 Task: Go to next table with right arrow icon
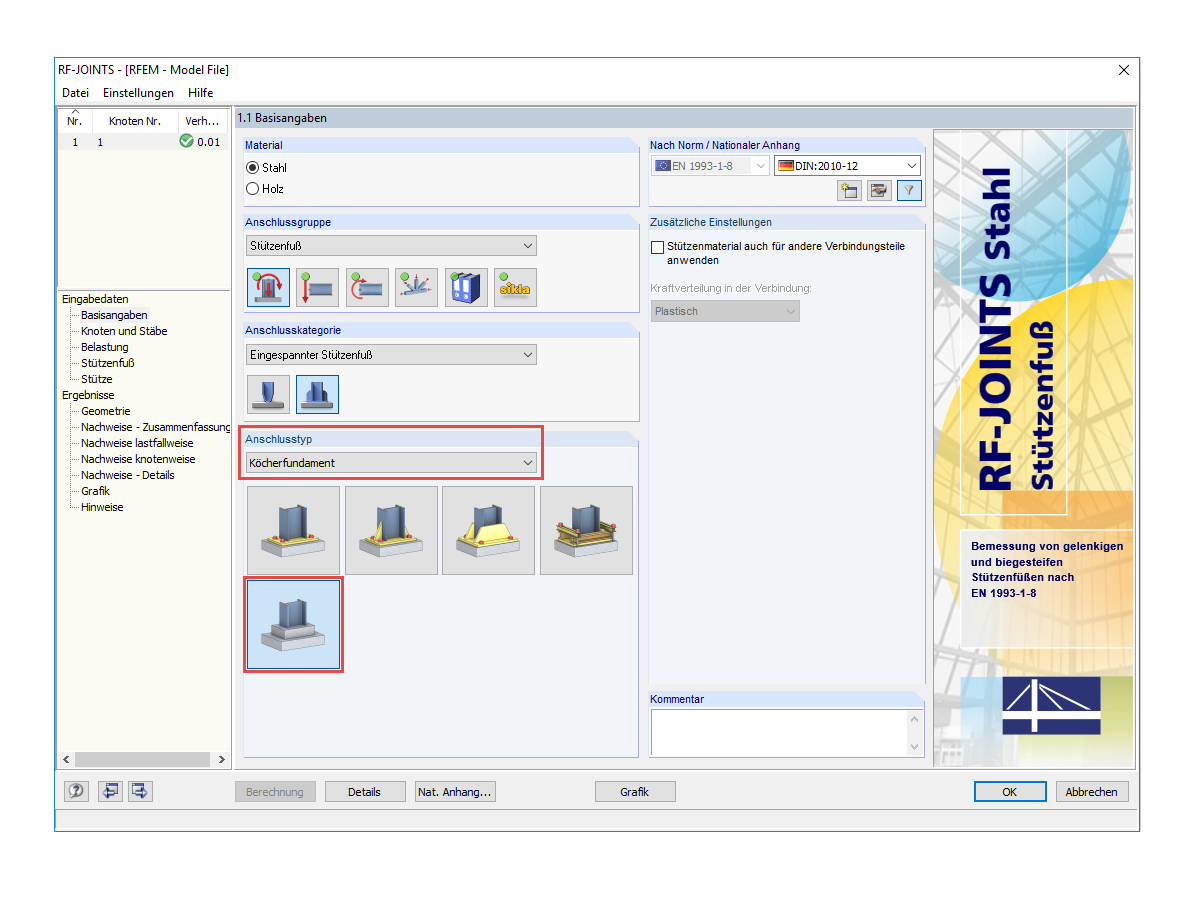pyautogui.click(x=140, y=791)
